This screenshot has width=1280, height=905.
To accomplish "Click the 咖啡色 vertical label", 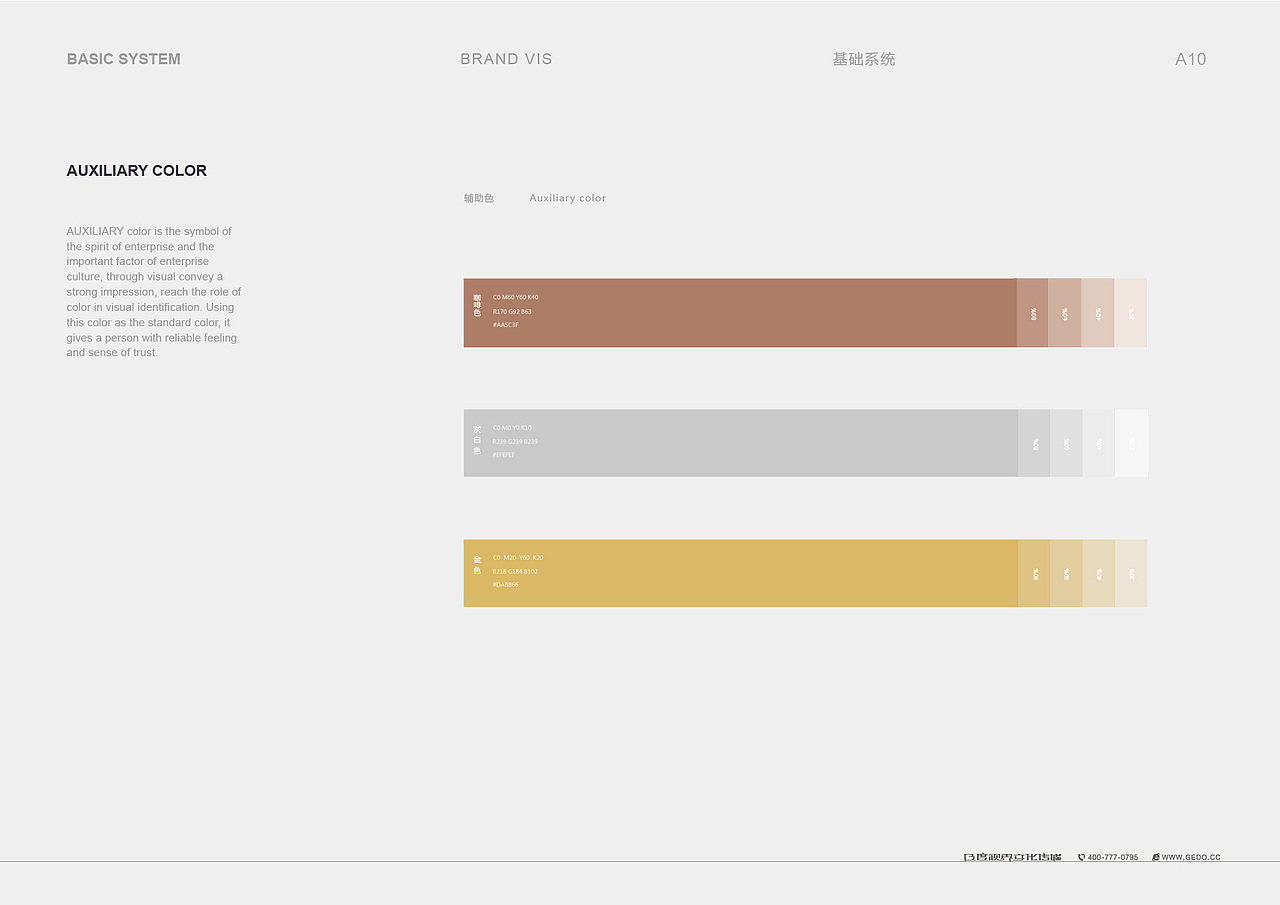I will click(x=477, y=306).
